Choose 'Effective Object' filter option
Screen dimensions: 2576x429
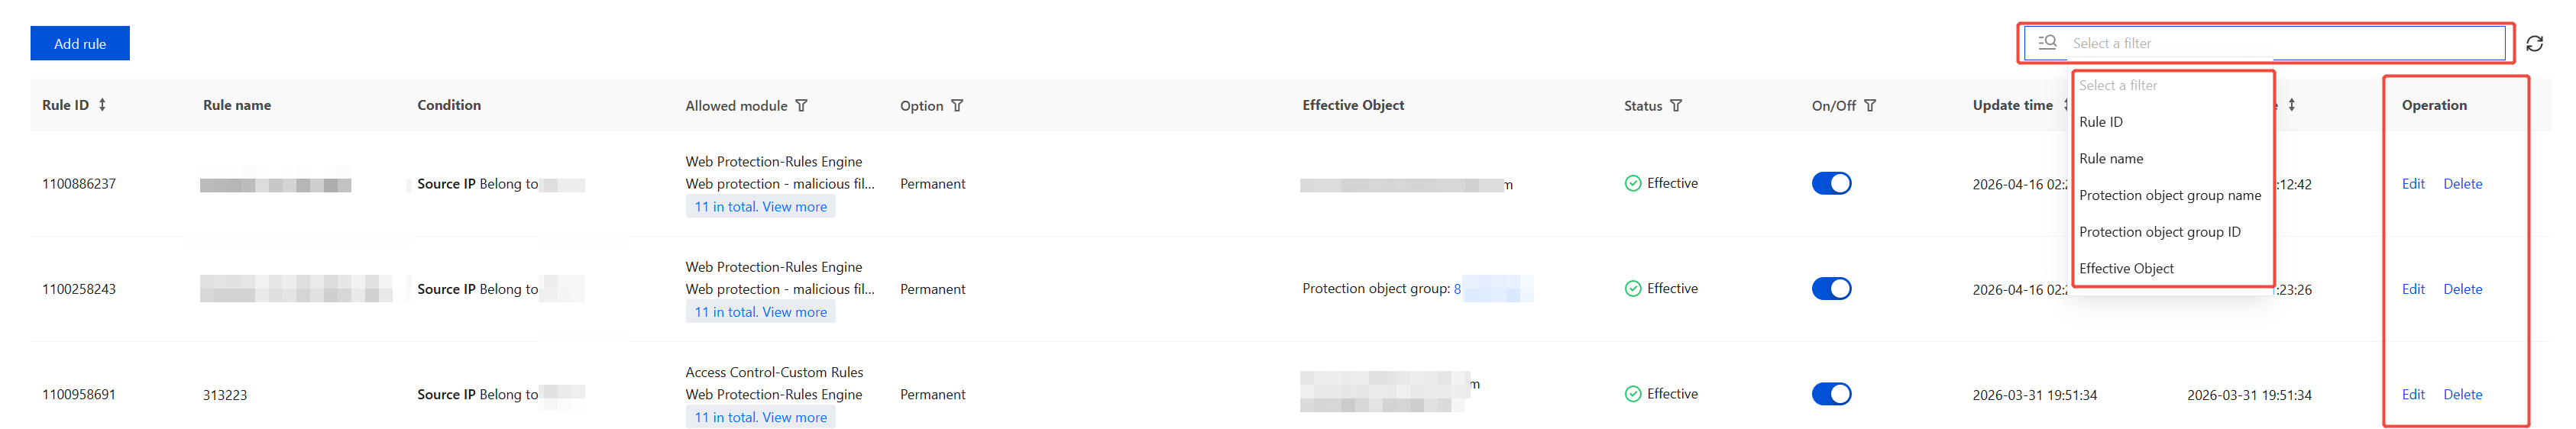tap(2126, 269)
